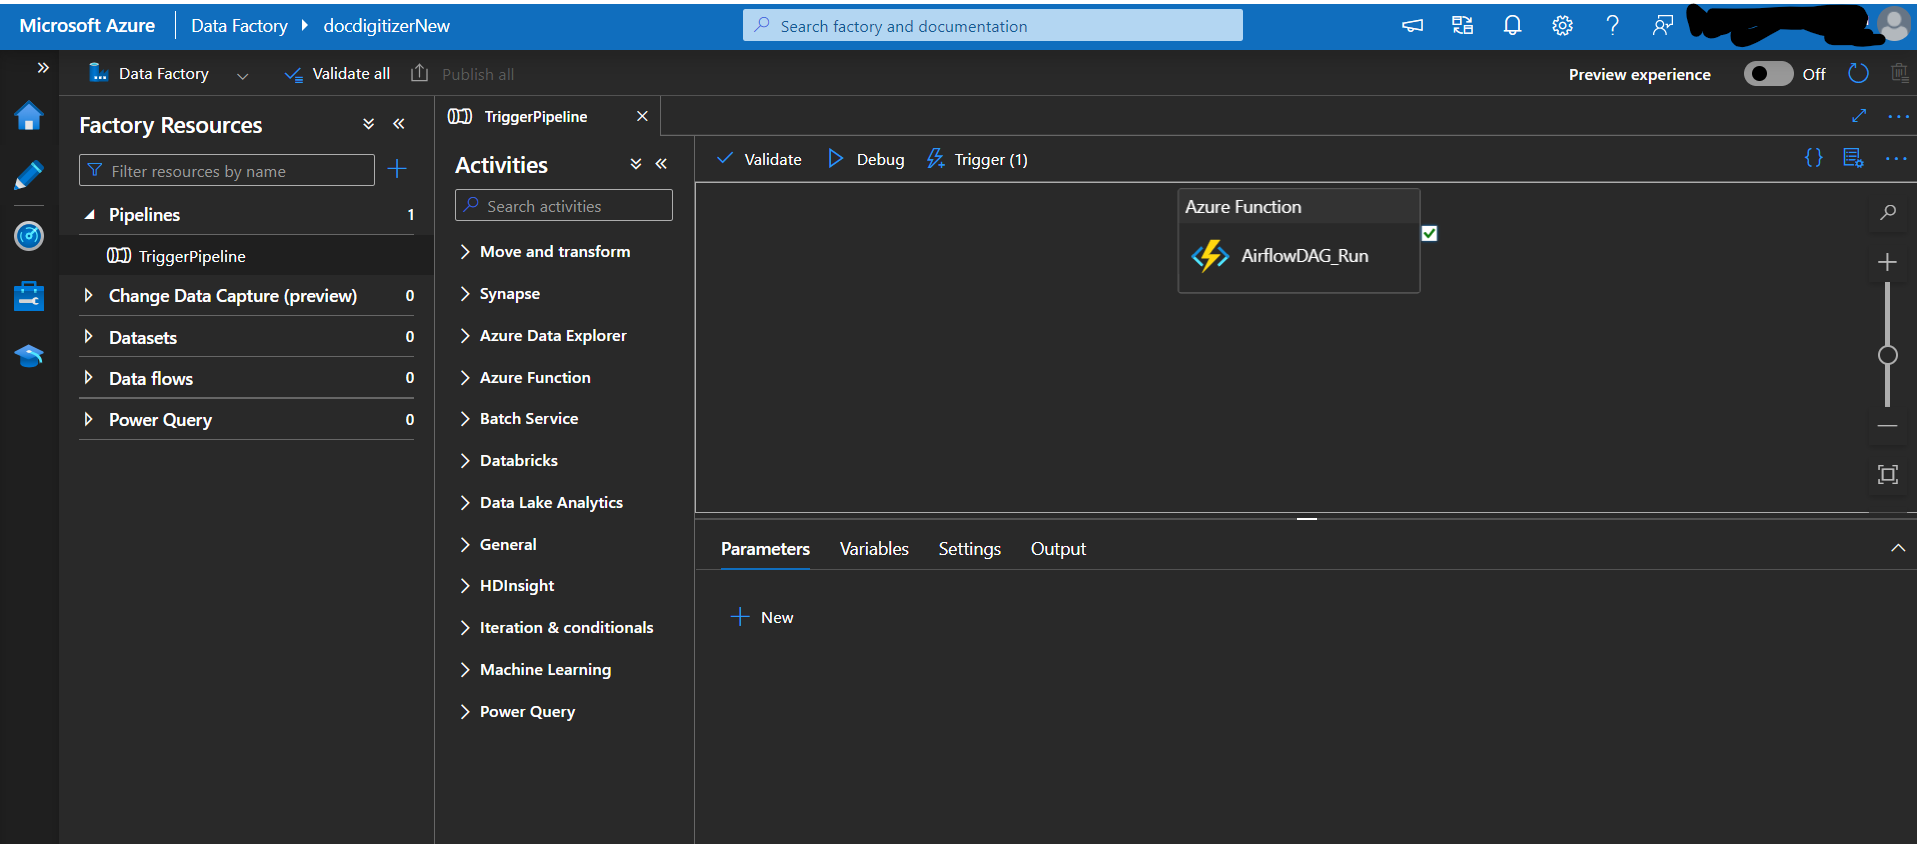Search the canvas with magnifier icon
This screenshot has width=1917, height=844.
click(1888, 212)
